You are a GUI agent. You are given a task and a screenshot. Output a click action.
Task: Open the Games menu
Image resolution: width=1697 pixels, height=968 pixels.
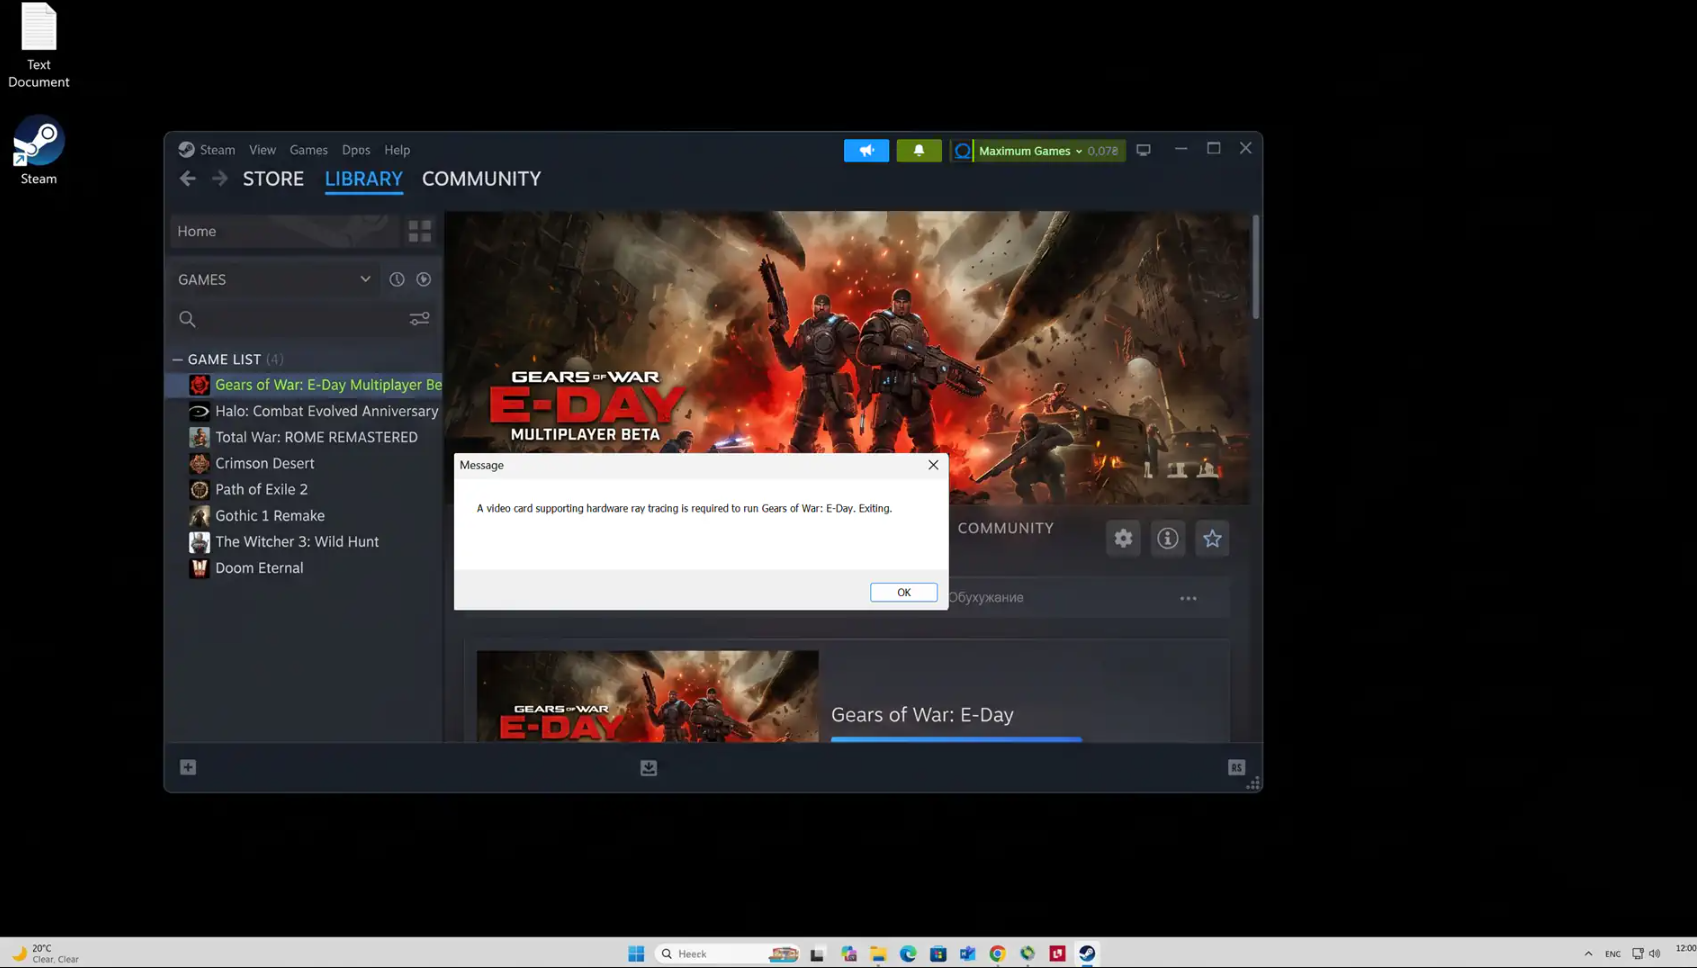[308, 150]
